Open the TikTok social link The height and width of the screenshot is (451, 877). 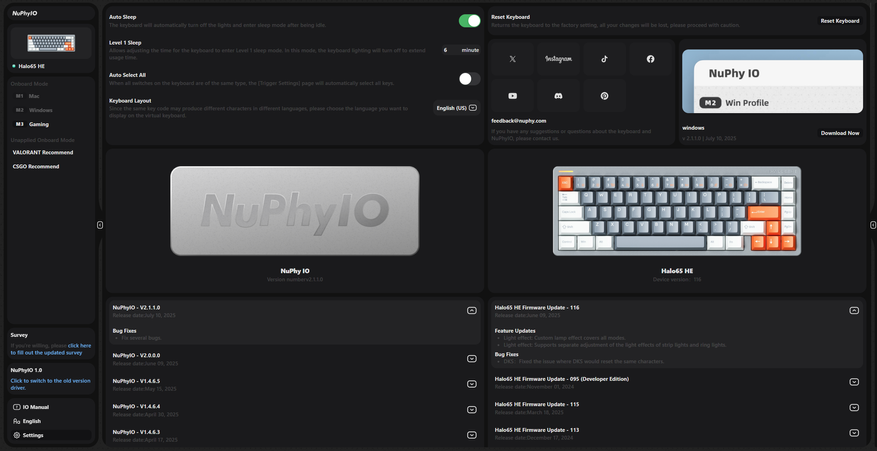tap(604, 59)
